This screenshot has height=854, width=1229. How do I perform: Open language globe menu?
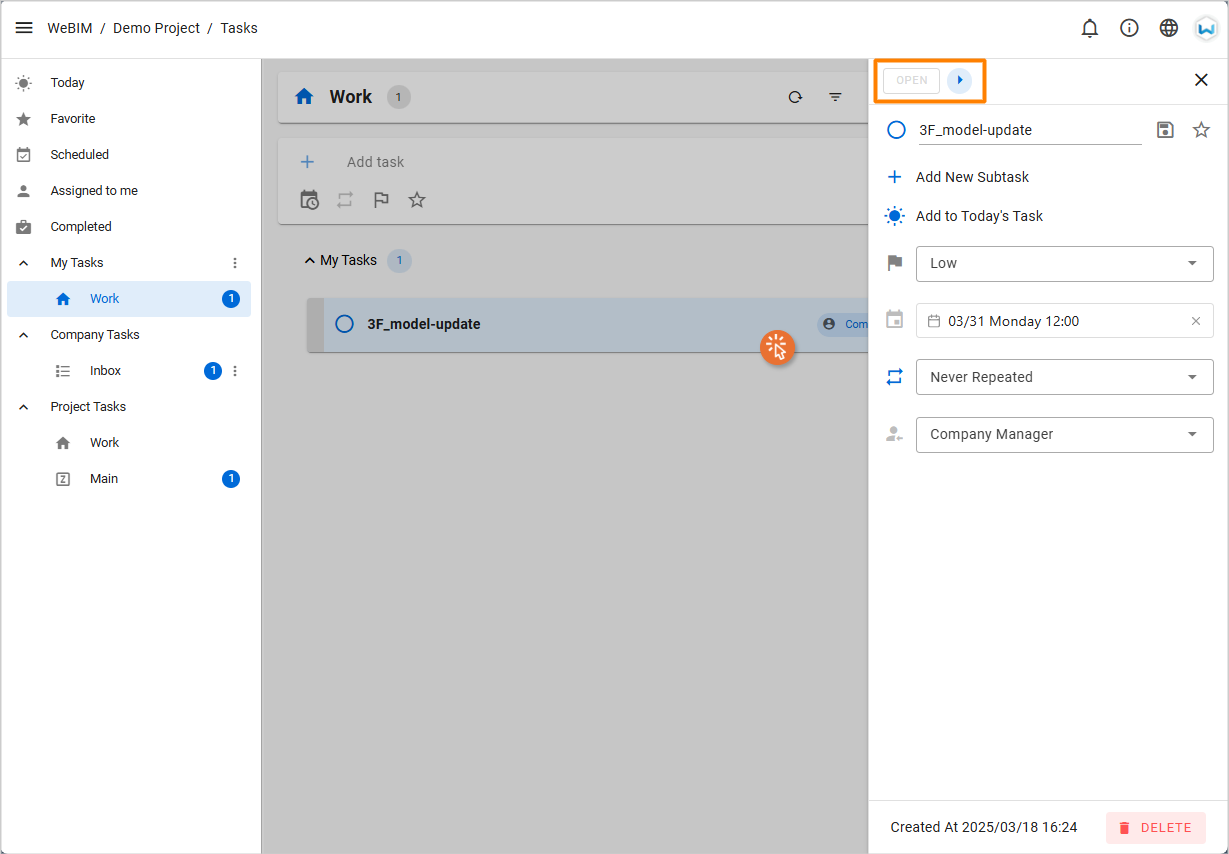1168,28
